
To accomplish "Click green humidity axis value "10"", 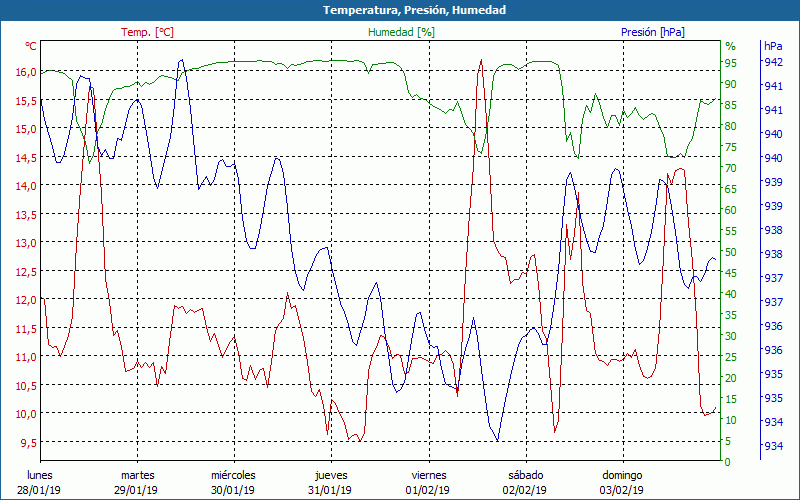I will click(x=731, y=420).
